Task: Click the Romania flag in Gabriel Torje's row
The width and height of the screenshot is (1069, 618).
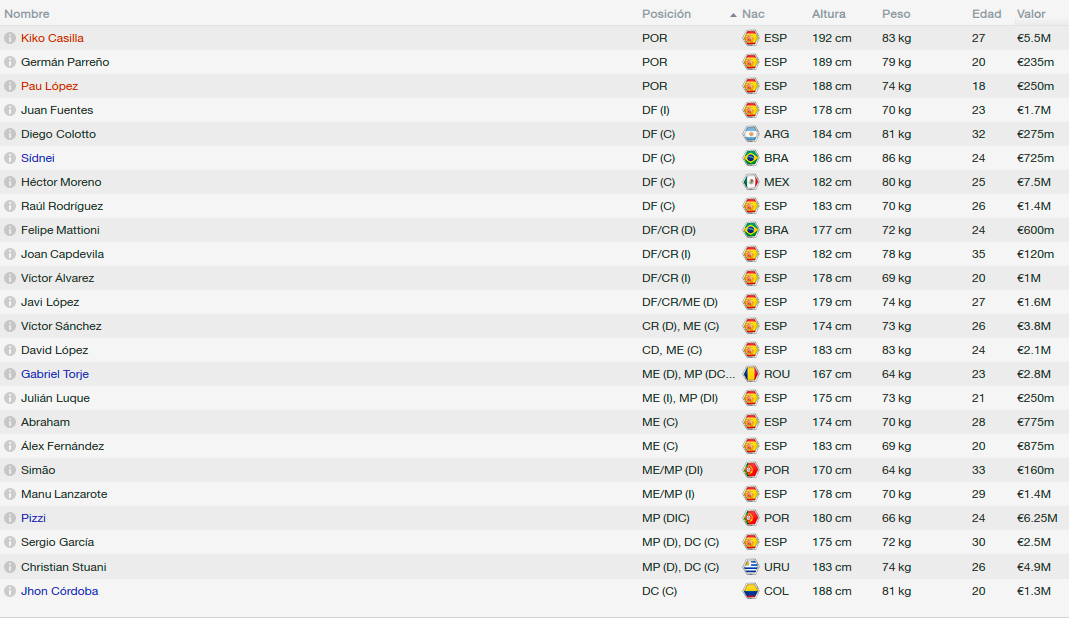Action: tap(751, 374)
